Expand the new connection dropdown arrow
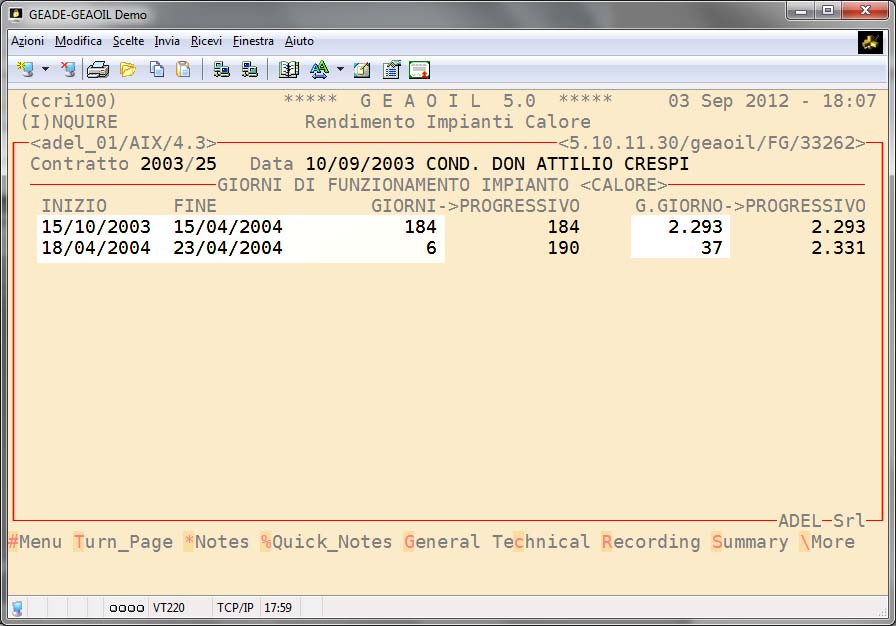The width and height of the screenshot is (896, 626). pos(45,70)
